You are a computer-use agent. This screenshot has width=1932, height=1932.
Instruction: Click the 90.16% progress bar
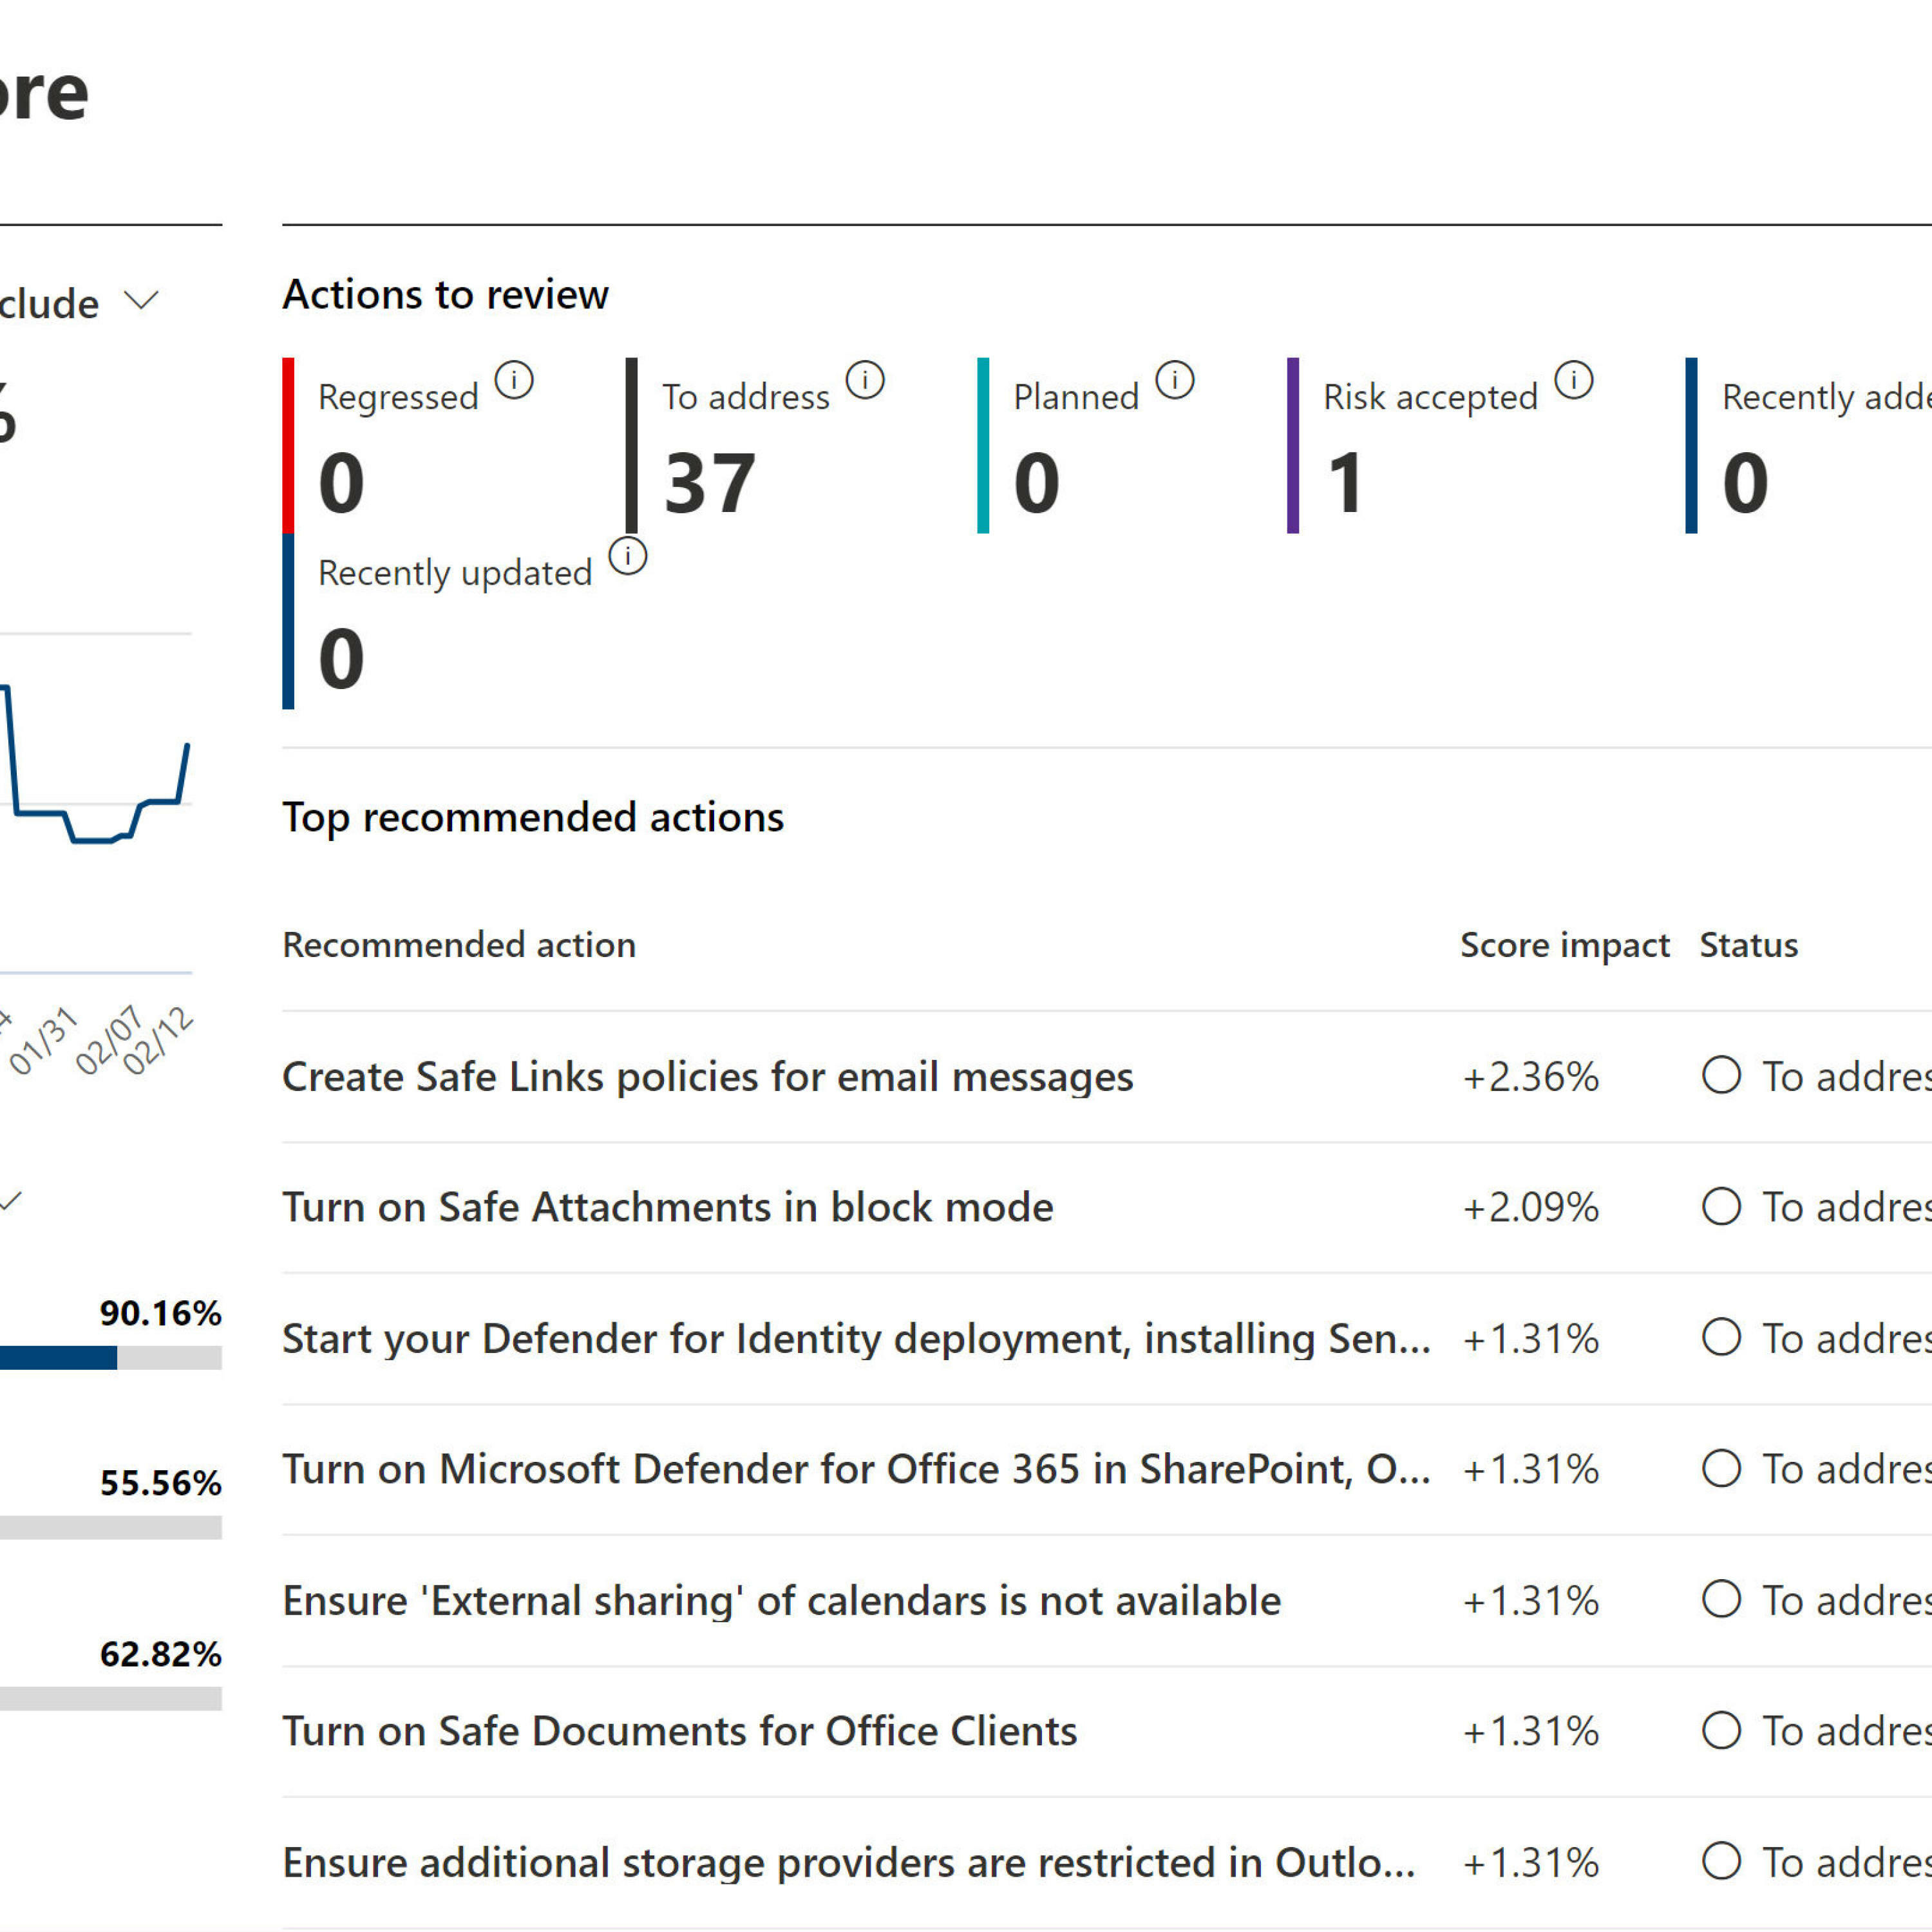[x=110, y=1357]
